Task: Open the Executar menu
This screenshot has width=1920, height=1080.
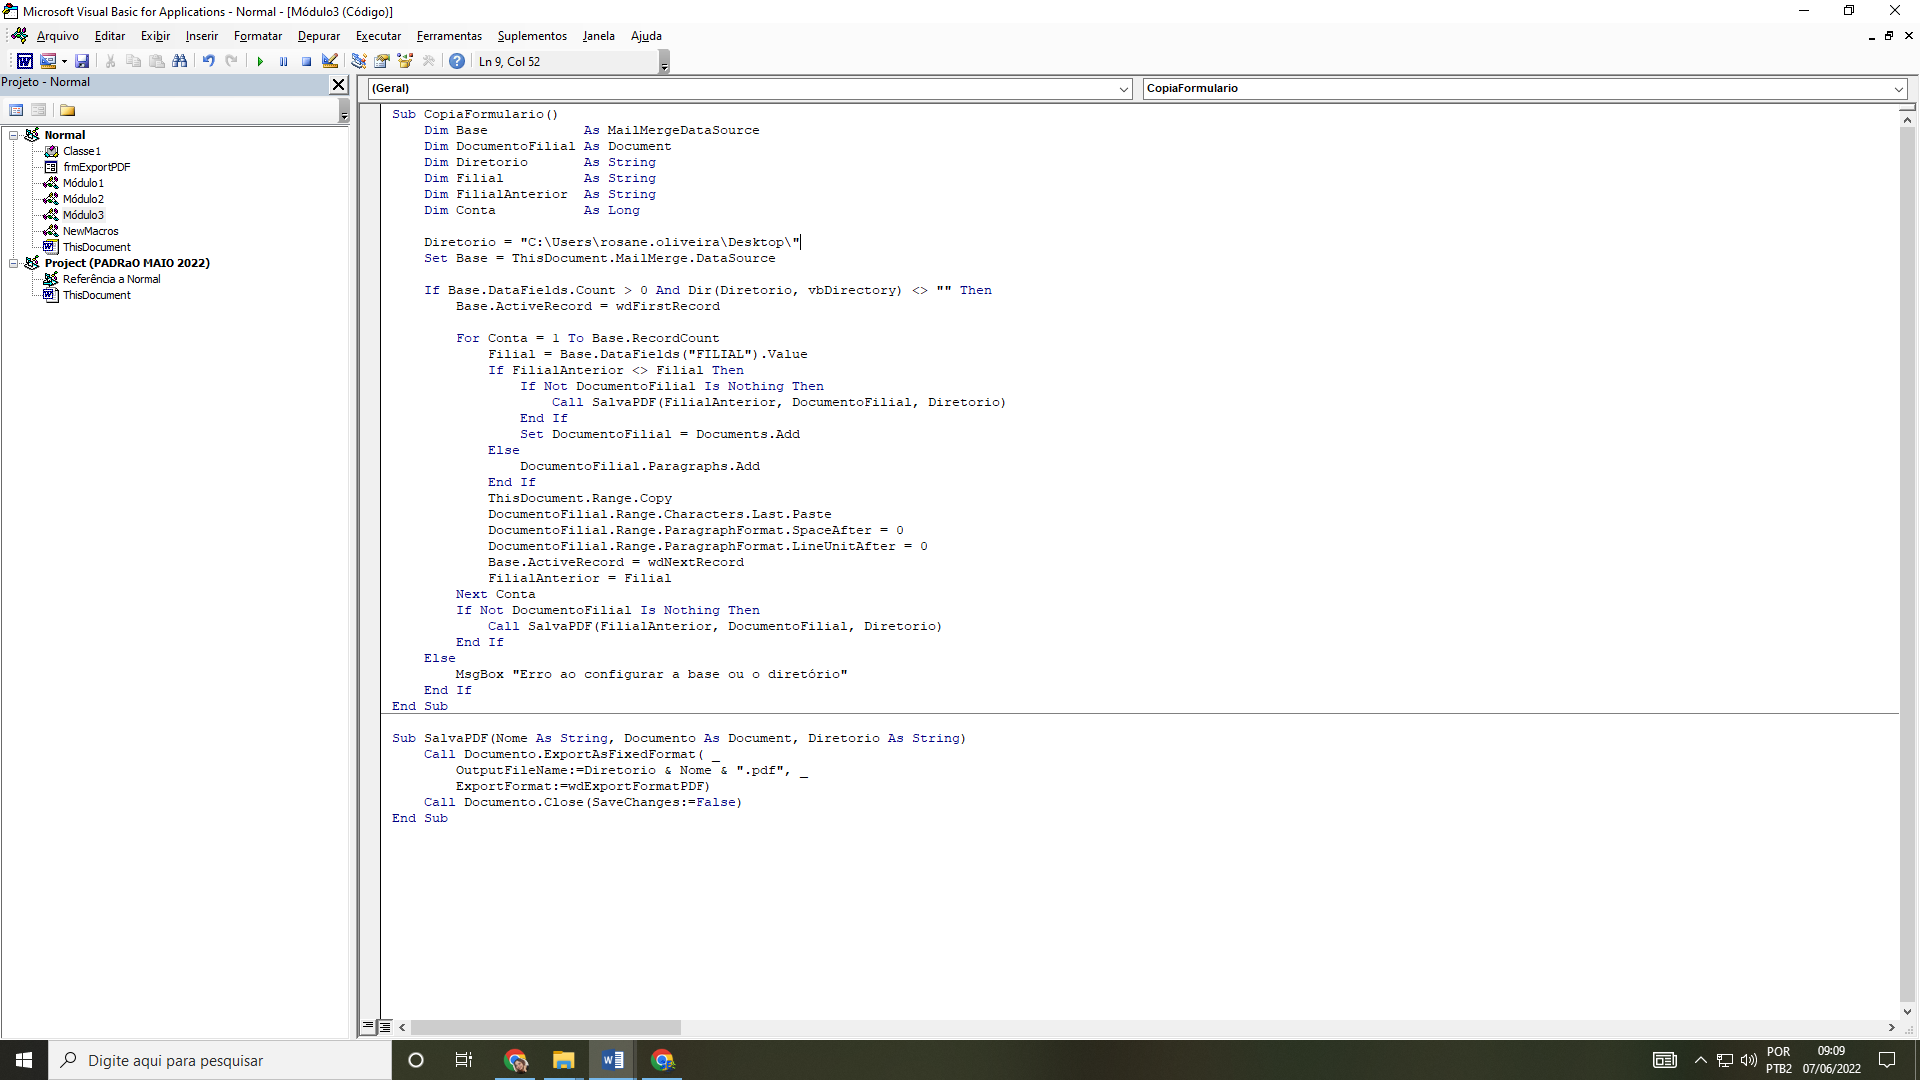Action: pyautogui.click(x=378, y=36)
